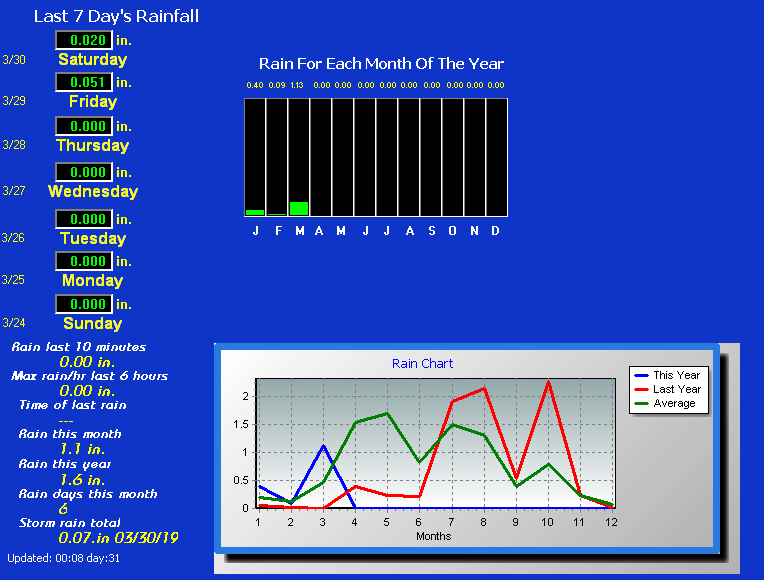Viewport: 764px width, 580px height.
Task: Click the '1.1 in.' month total
Action: click(82, 449)
